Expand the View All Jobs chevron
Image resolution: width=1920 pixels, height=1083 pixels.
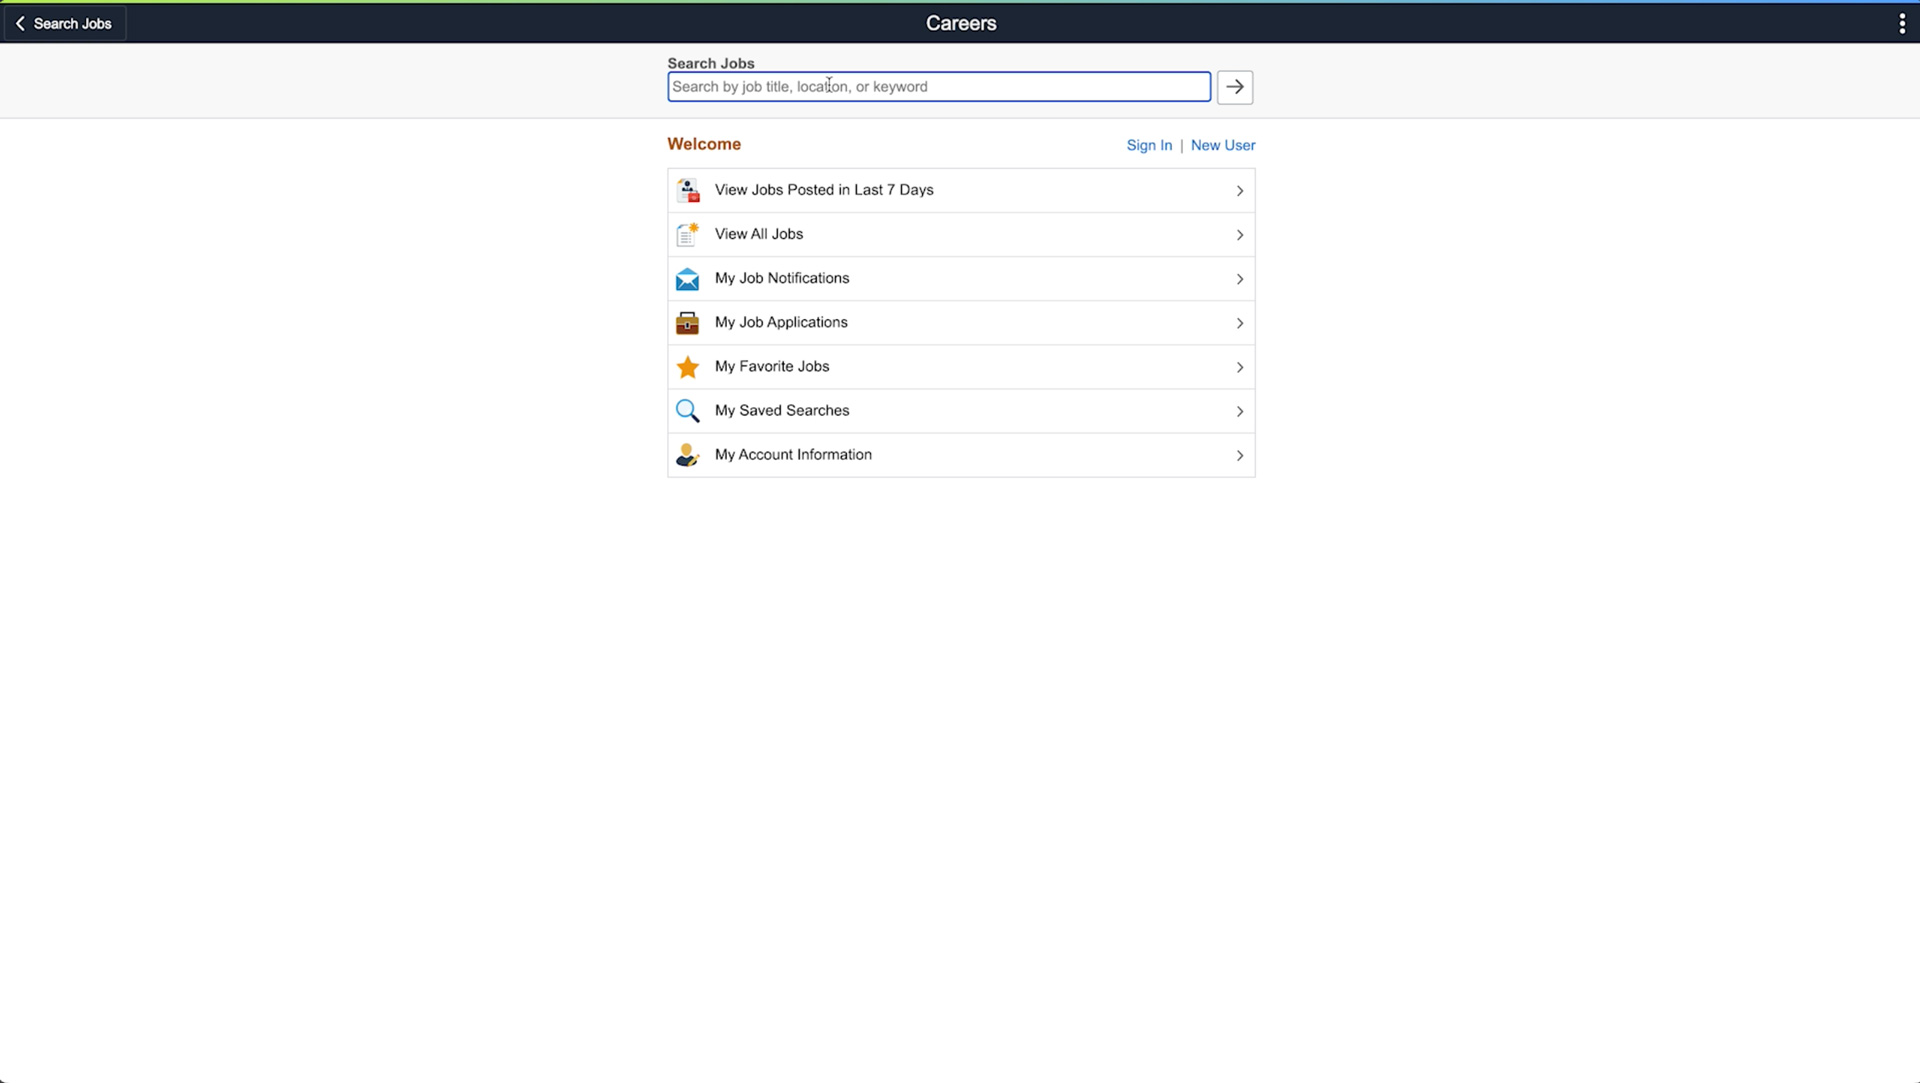pyautogui.click(x=1239, y=235)
